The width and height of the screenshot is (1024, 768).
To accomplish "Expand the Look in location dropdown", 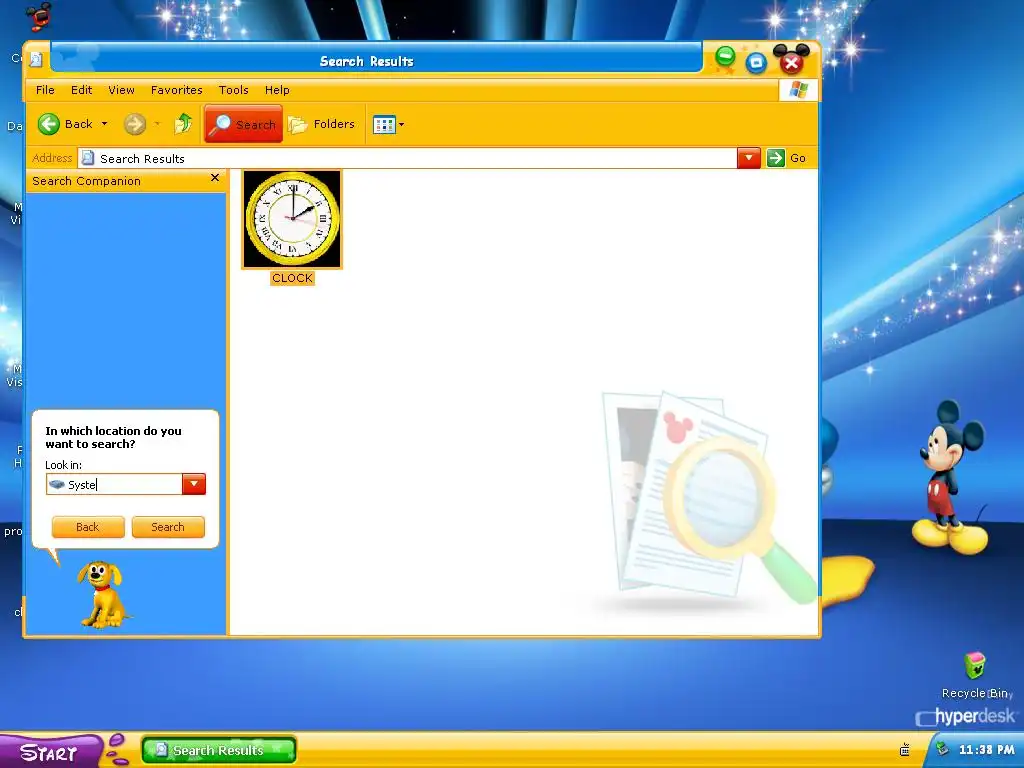I will click(194, 484).
